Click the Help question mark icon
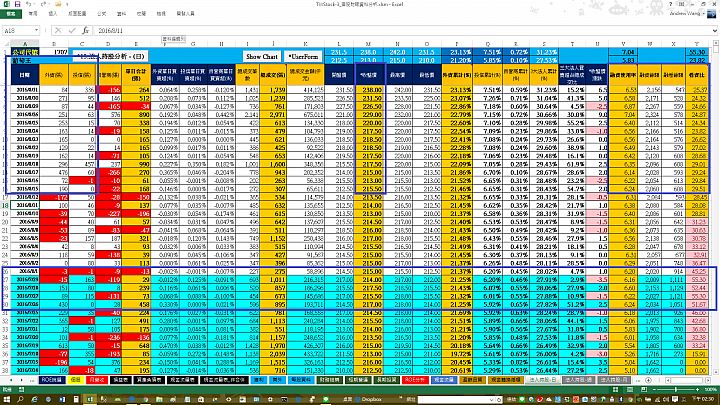 670,4
